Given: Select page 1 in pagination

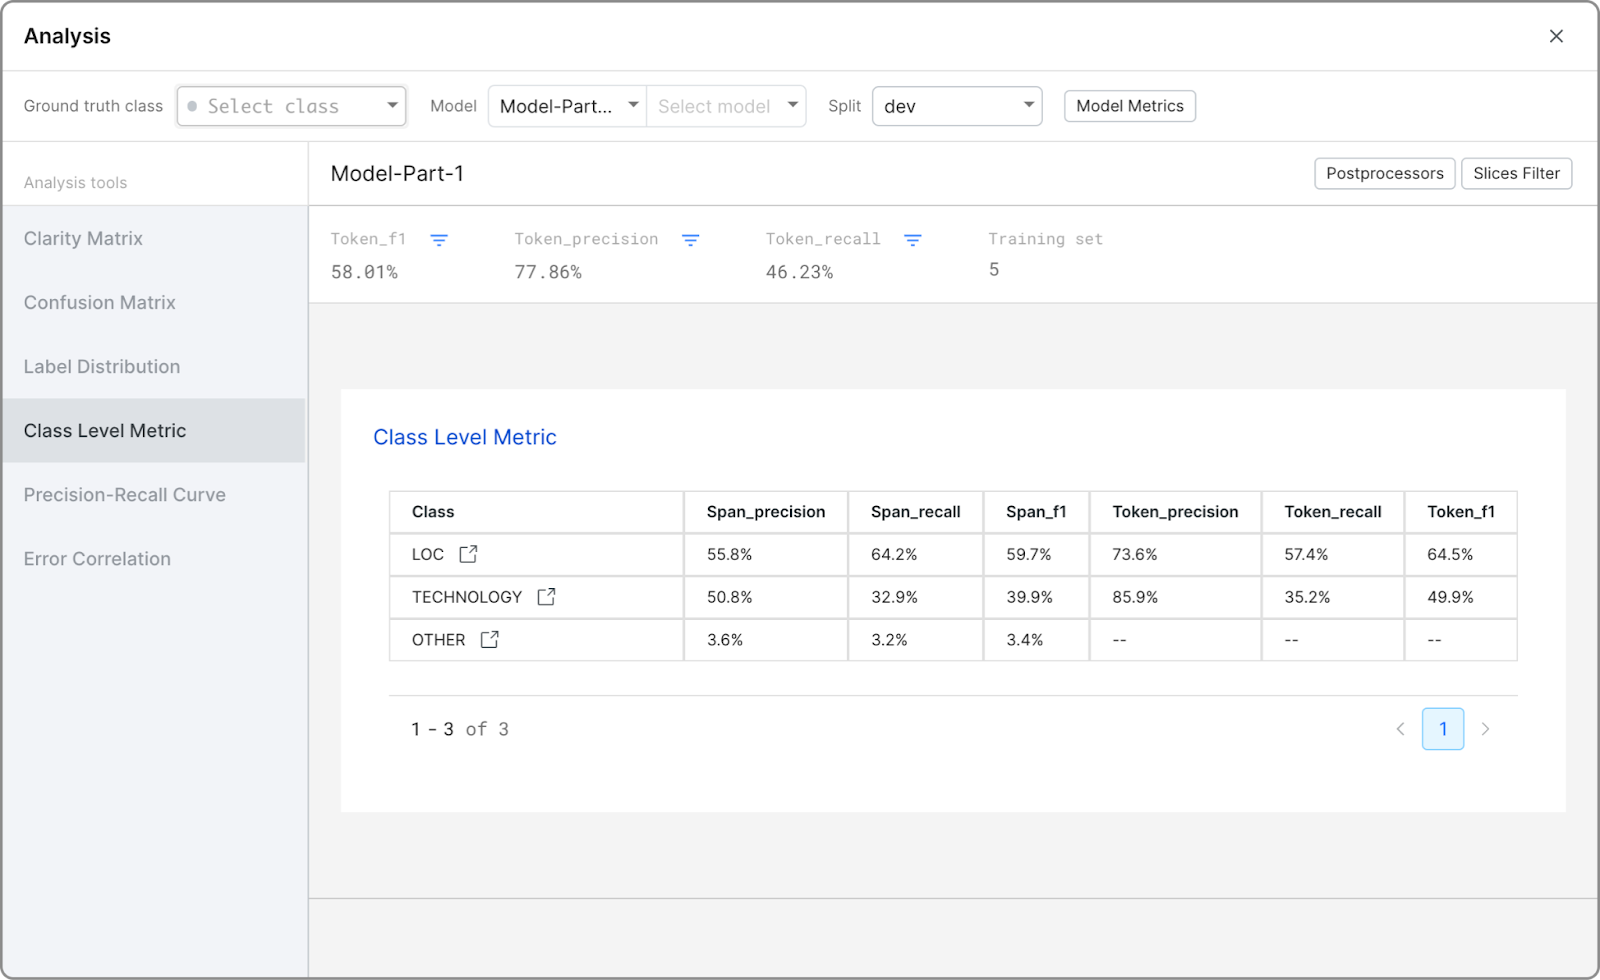Looking at the screenshot, I should (1443, 729).
